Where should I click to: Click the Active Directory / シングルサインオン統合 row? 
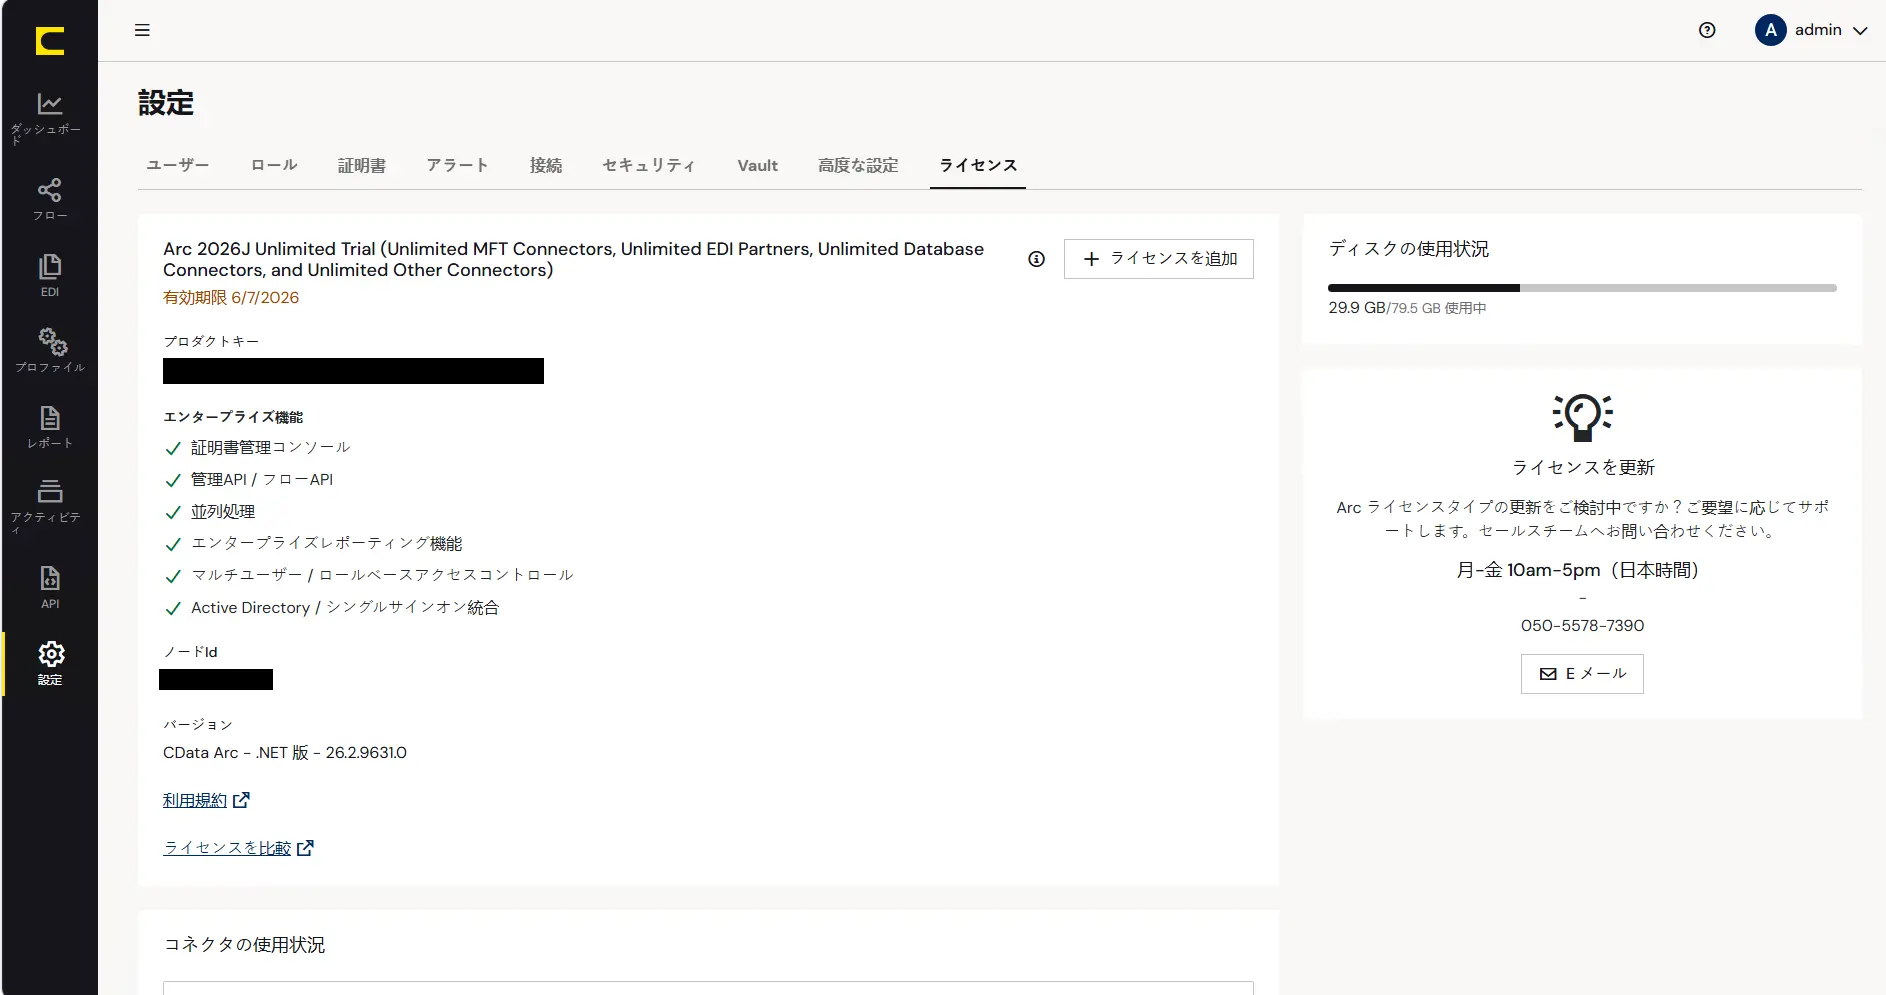point(332,608)
